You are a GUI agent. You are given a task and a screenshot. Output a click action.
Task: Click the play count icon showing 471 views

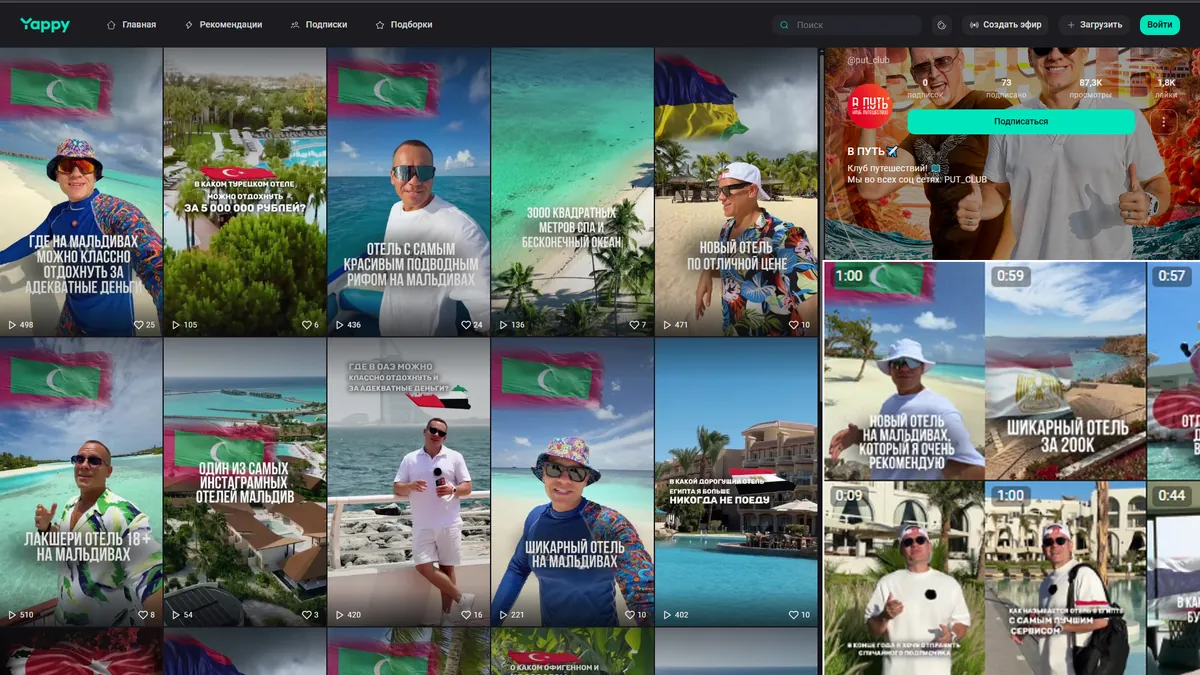click(x=667, y=325)
